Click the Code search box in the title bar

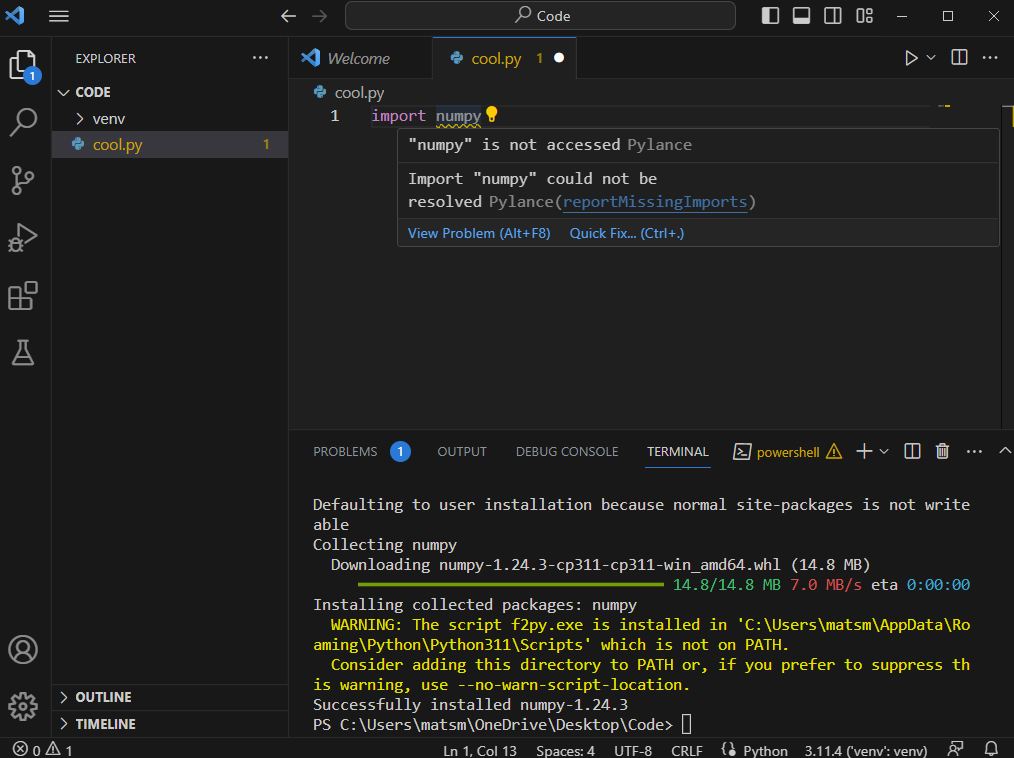pyautogui.click(x=540, y=16)
